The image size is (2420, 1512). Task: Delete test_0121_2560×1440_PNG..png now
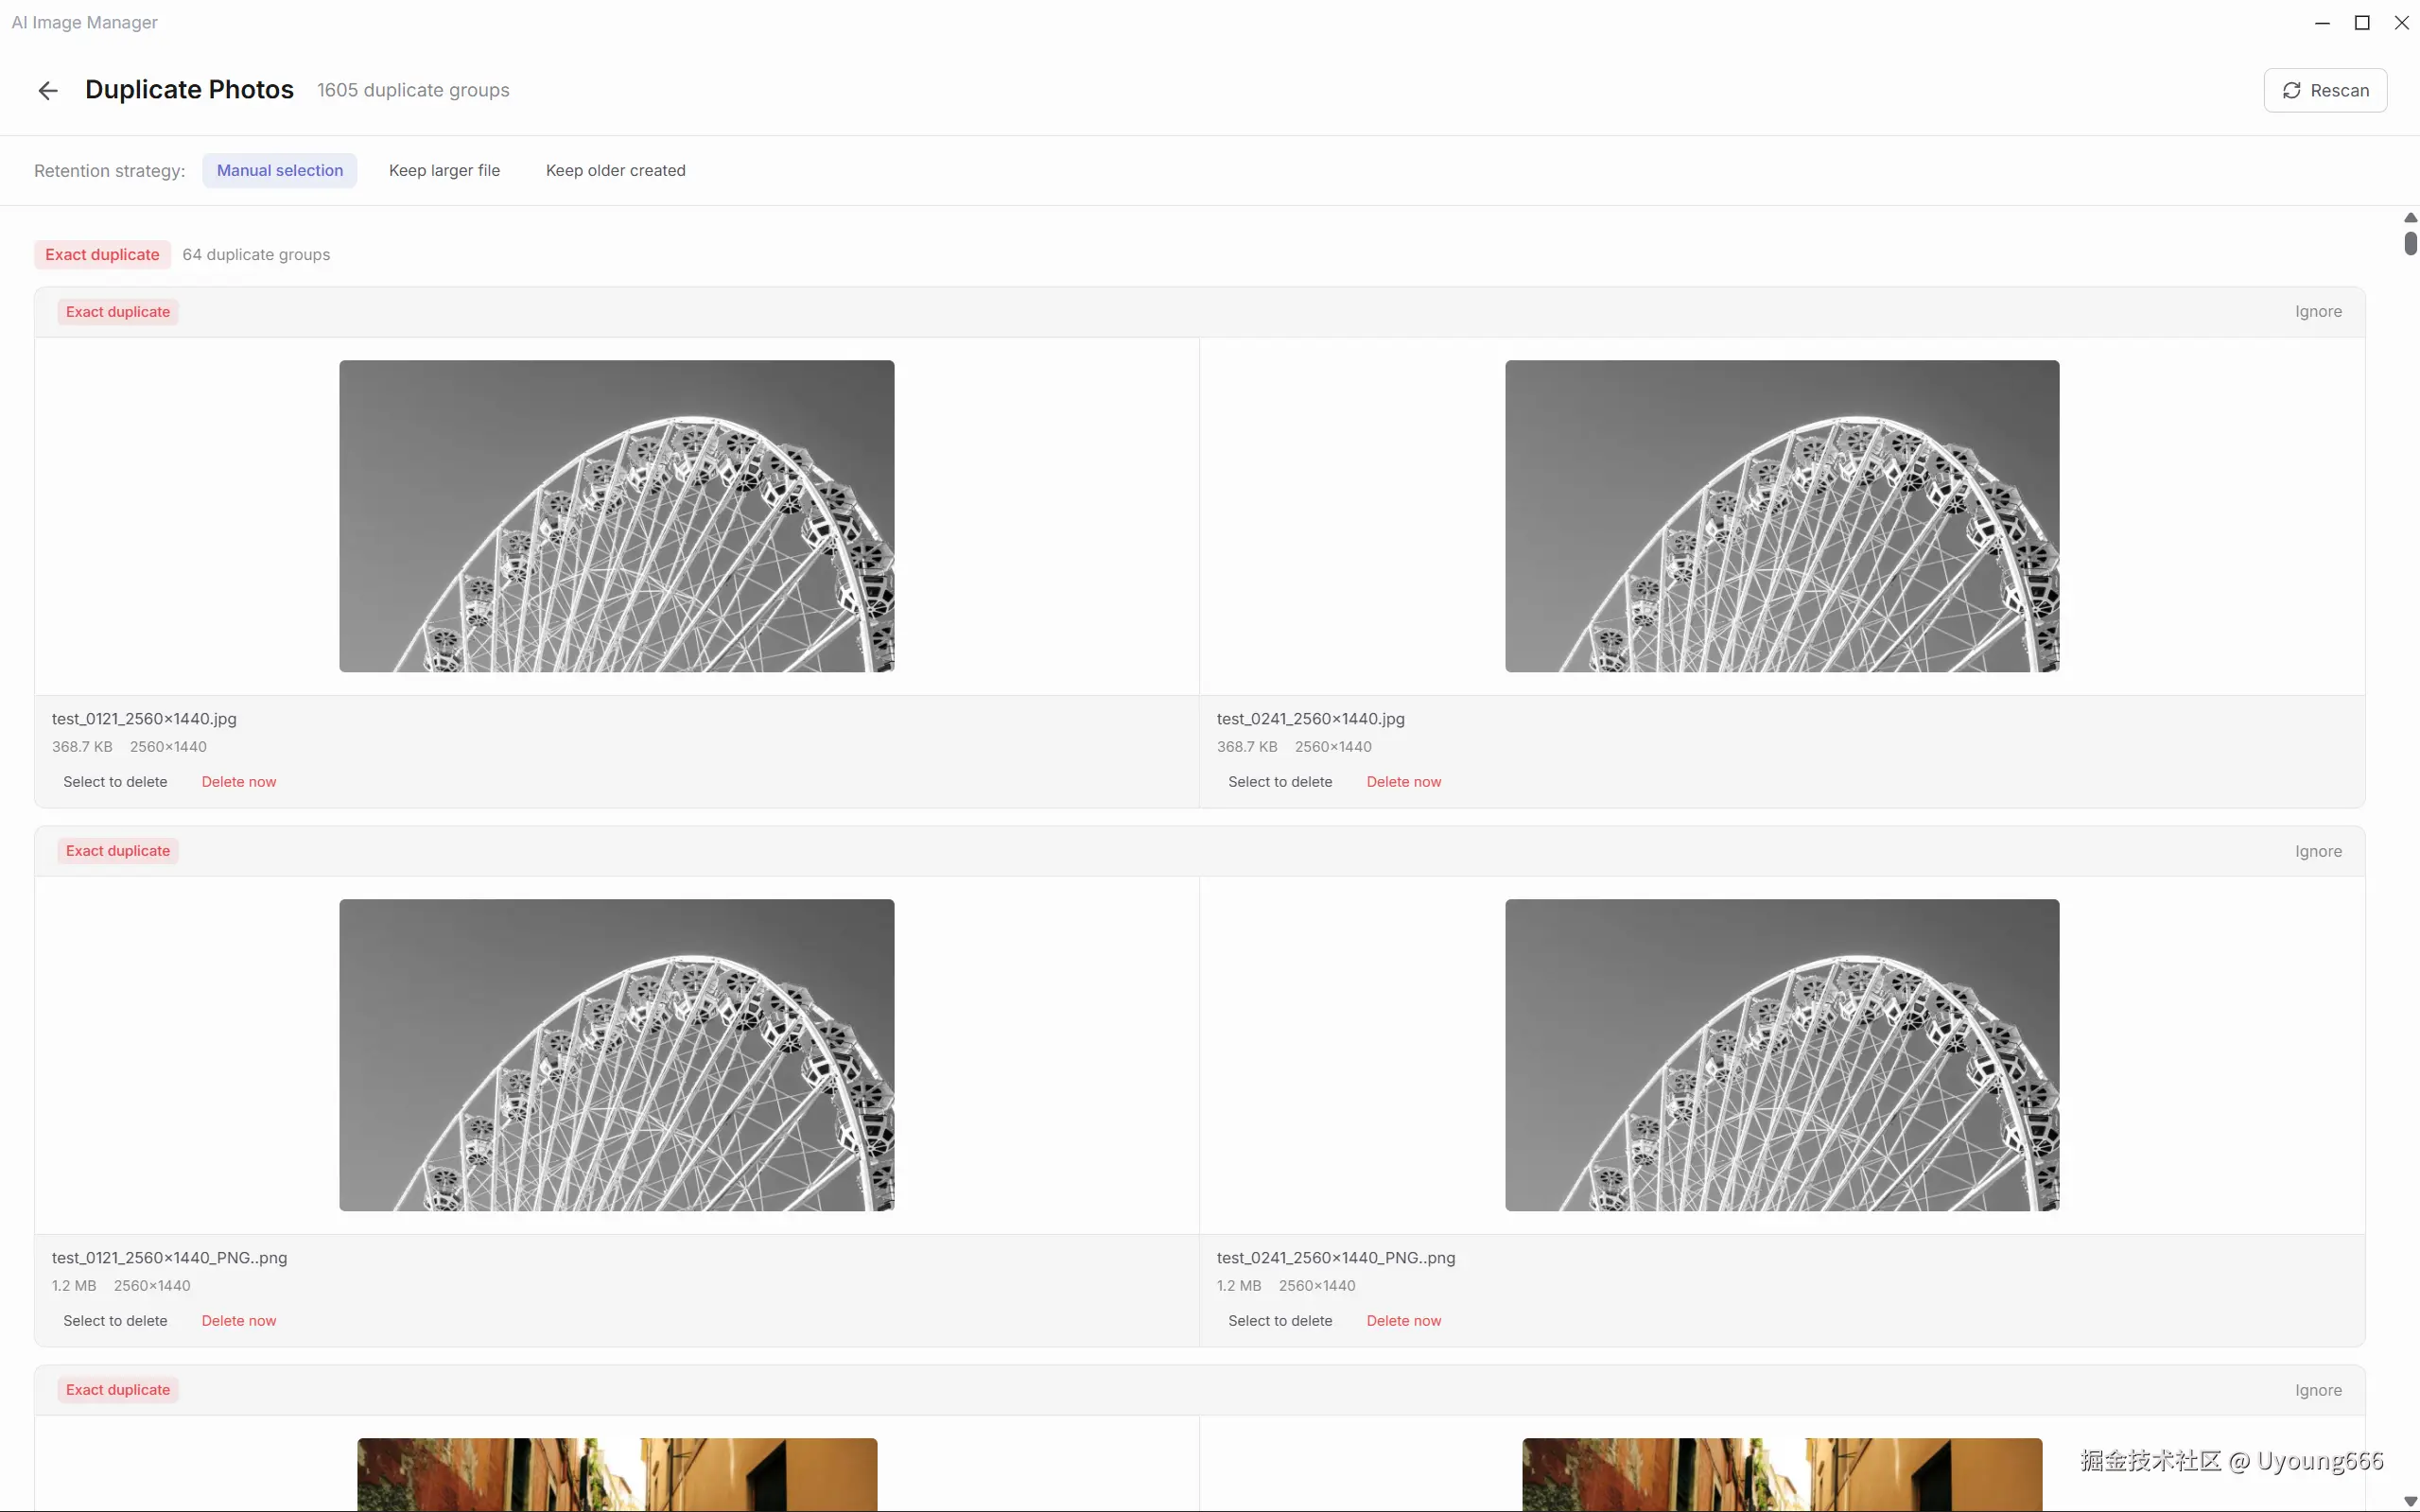(x=239, y=1321)
